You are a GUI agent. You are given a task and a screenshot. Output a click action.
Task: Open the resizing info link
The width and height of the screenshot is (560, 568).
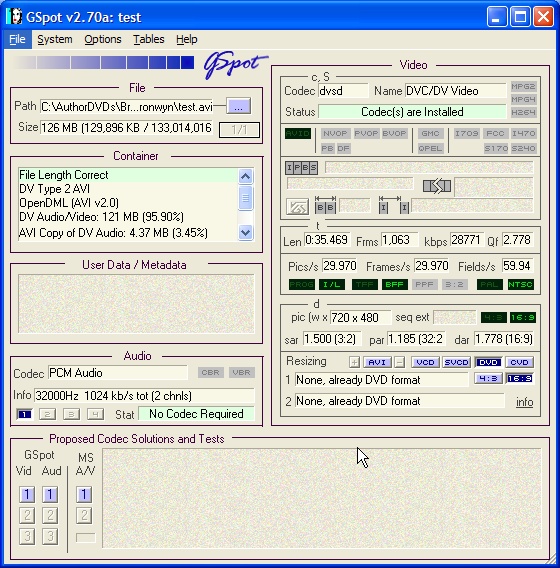(525, 402)
